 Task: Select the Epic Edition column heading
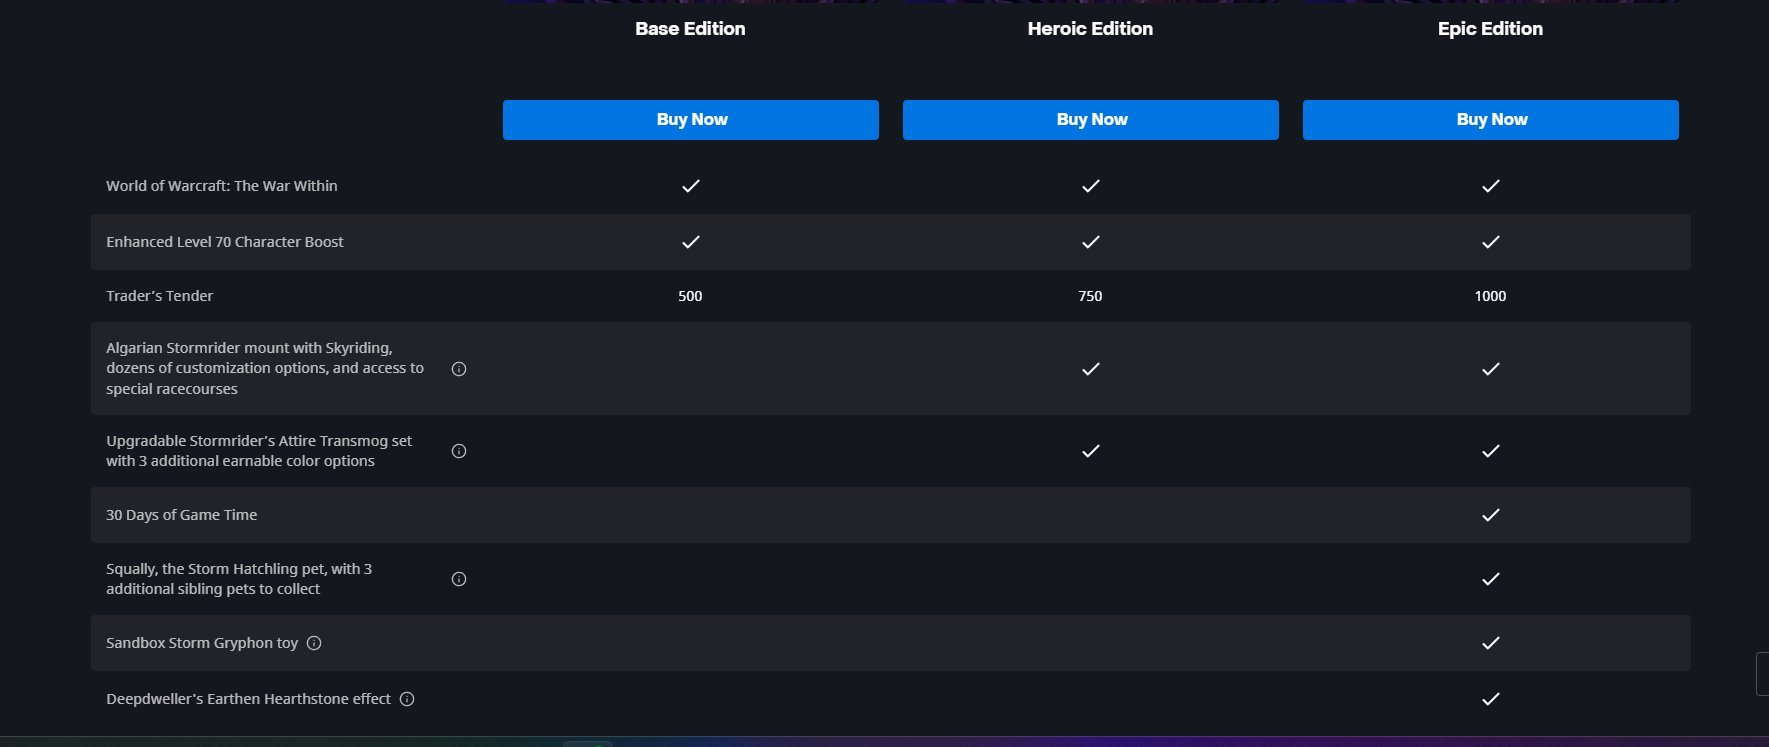1490,29
